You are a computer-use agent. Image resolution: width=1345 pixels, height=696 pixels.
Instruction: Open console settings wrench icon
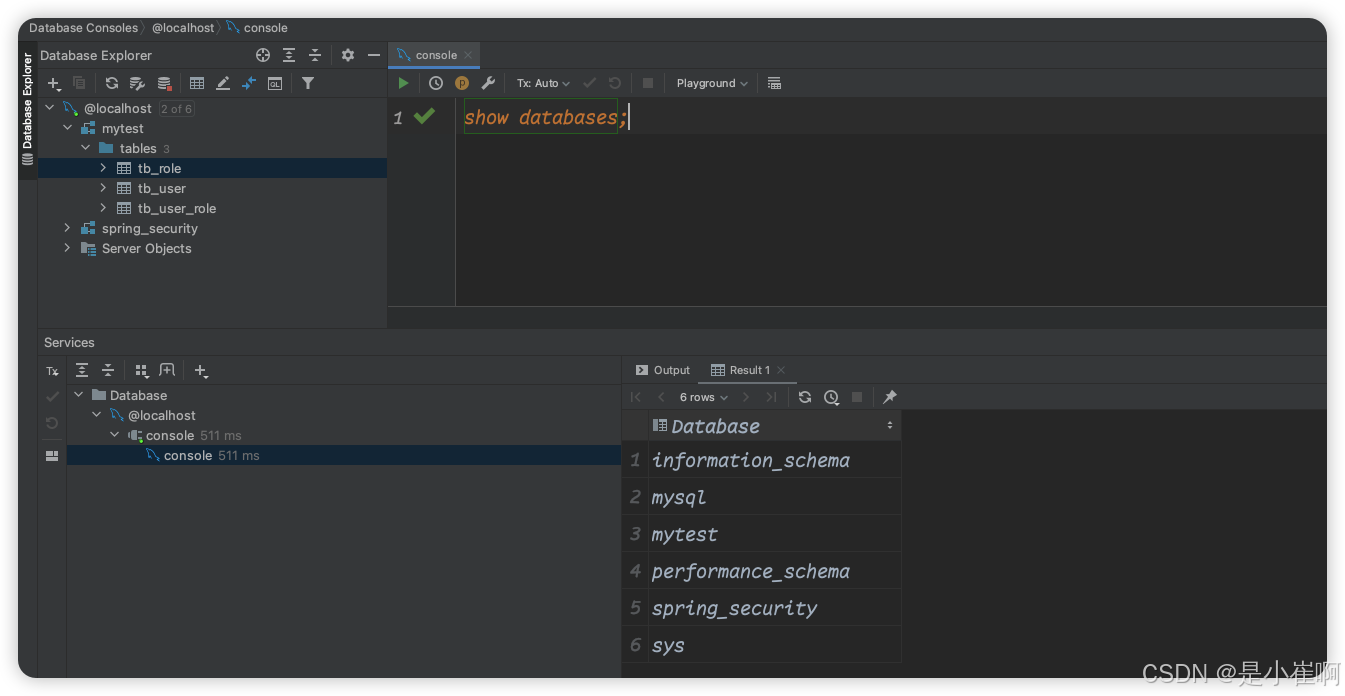(488, 83)
